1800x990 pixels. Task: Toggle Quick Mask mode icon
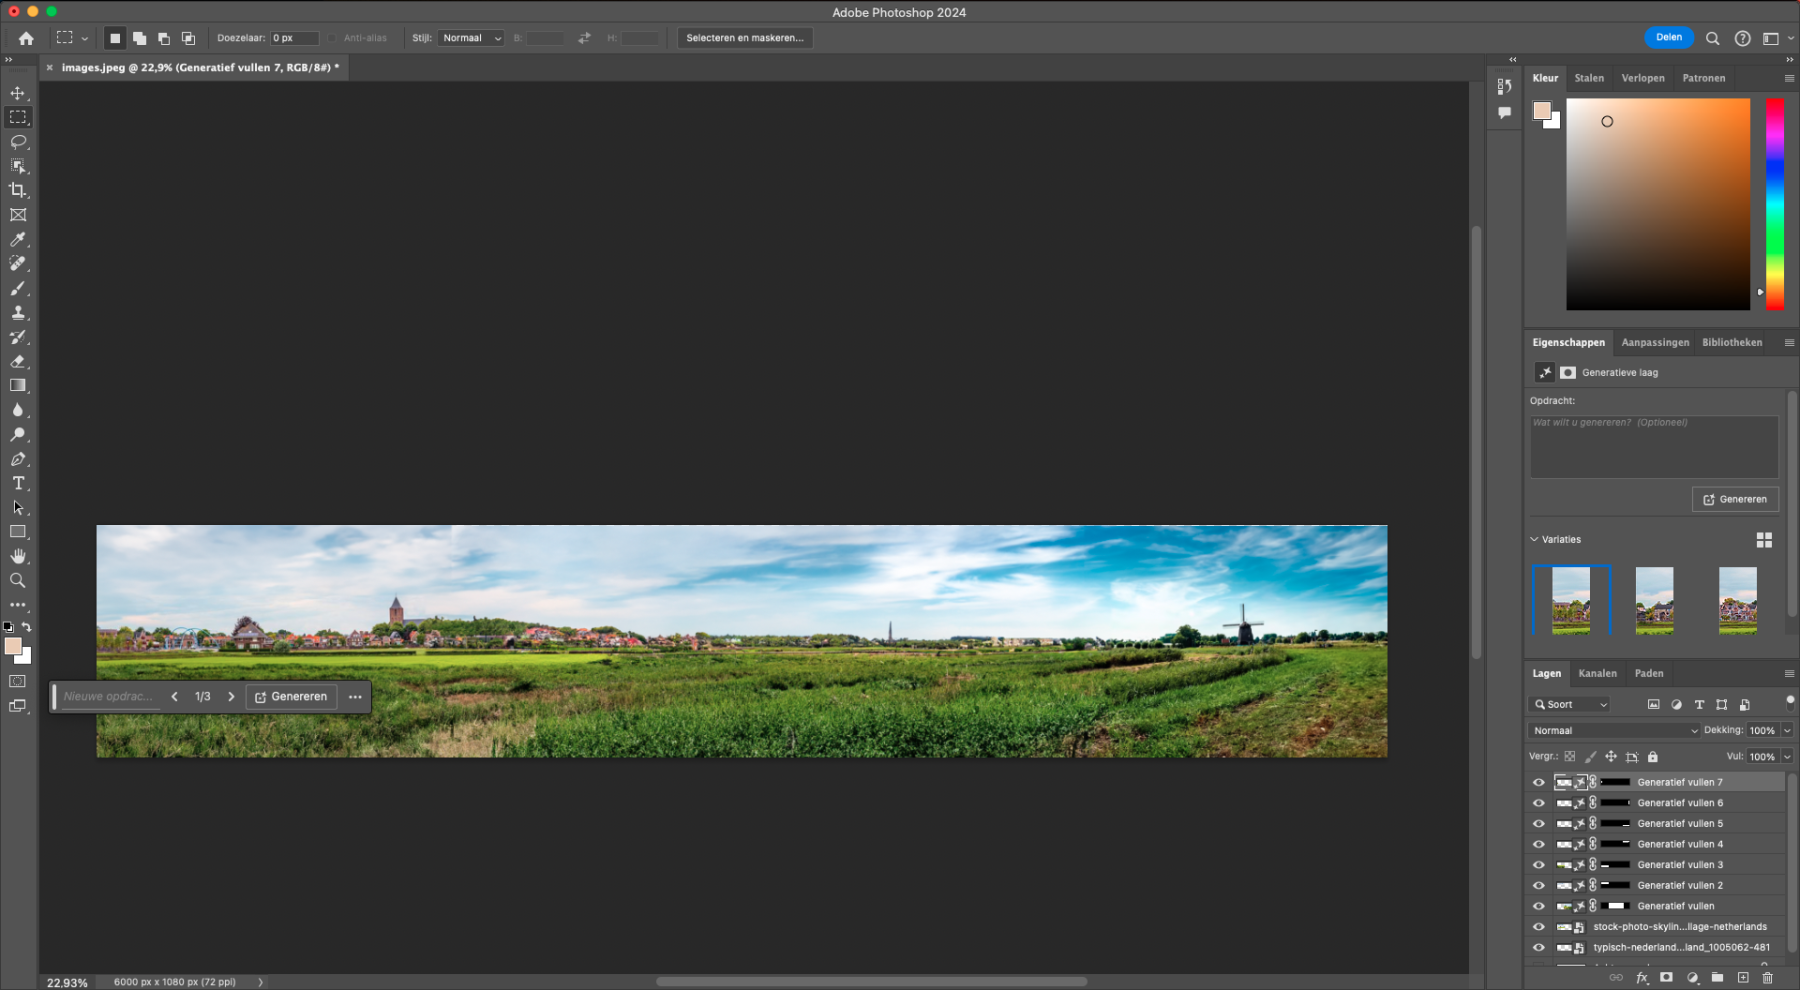click(x=18, y=681)
